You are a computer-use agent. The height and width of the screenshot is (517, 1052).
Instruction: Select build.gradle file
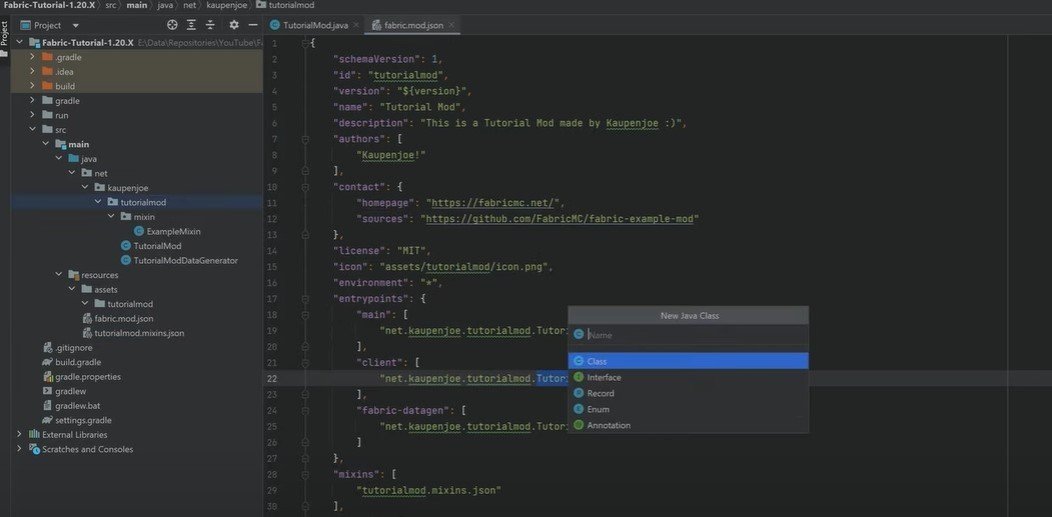click(x=78, y=362)
